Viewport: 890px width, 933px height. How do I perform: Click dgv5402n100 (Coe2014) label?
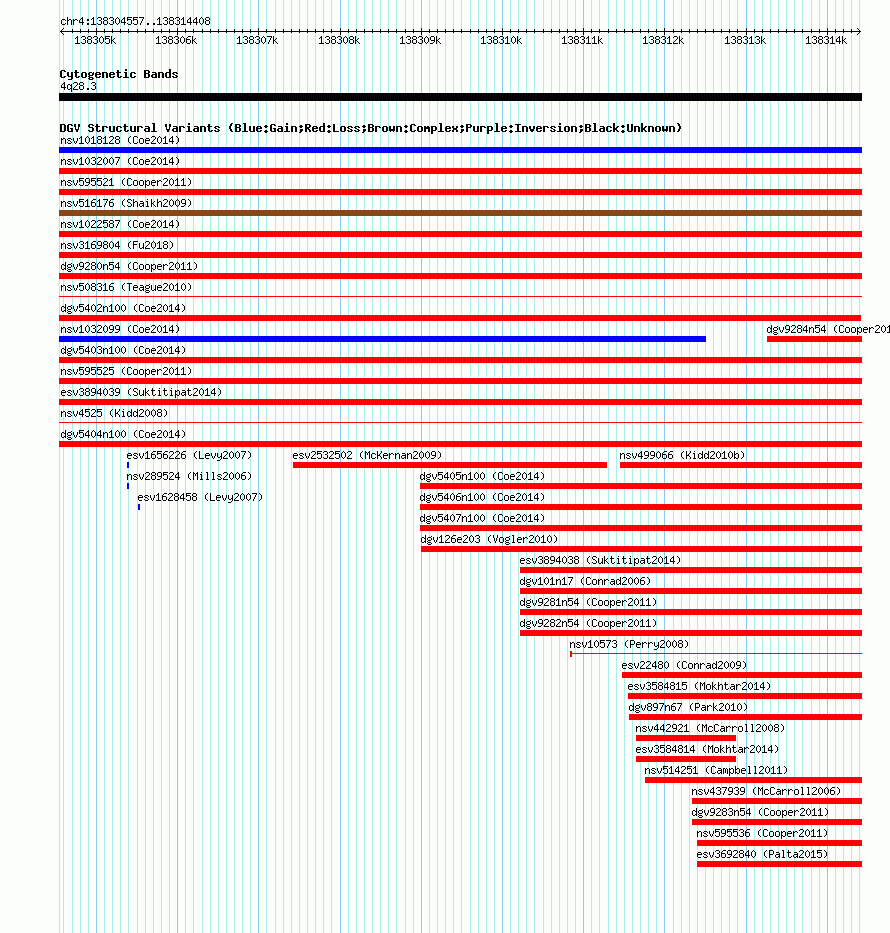pyautogui.click(x=123, y=308)
